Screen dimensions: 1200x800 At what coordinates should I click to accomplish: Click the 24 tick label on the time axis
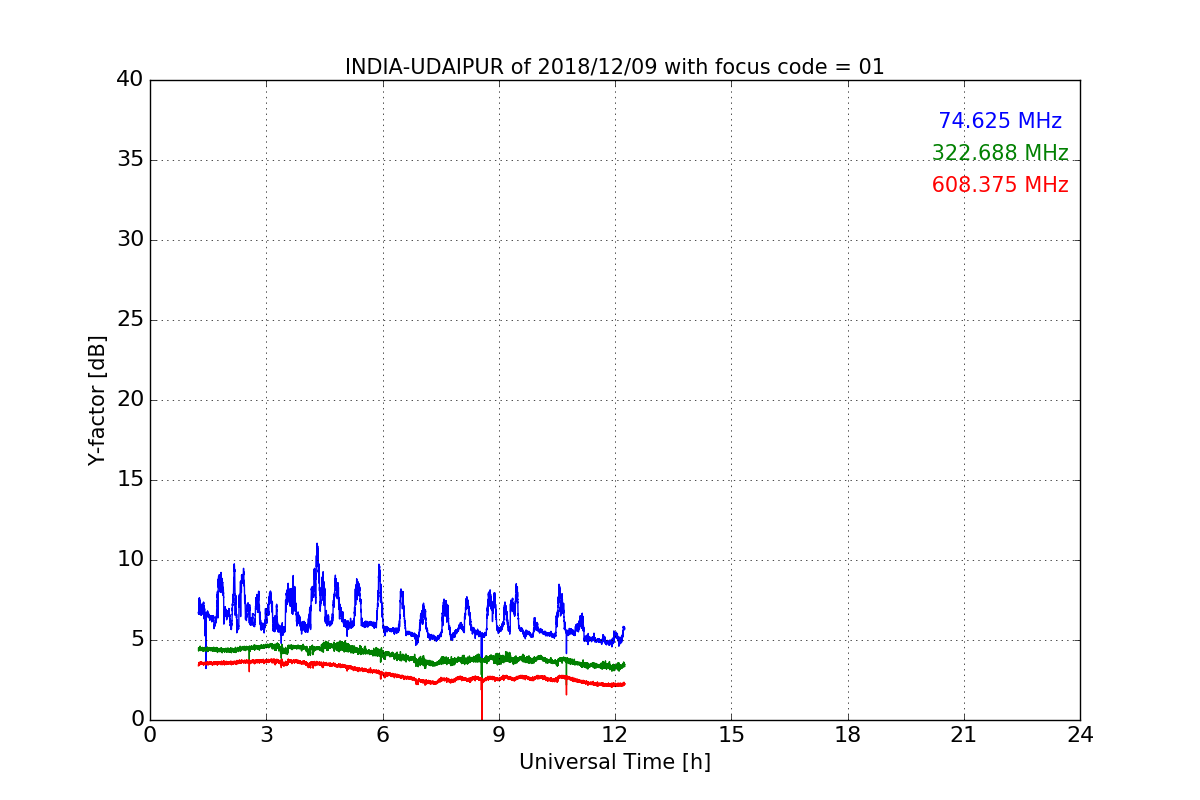[1079, 736]
